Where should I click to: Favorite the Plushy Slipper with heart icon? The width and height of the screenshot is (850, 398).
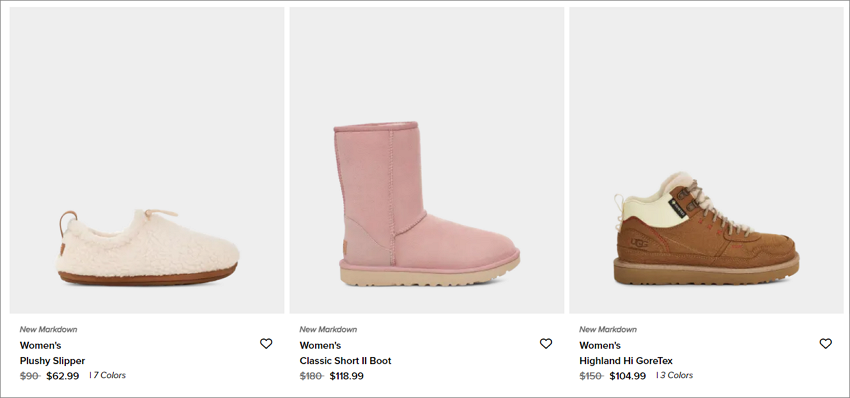pyautogui.click(x=266, y=344)
